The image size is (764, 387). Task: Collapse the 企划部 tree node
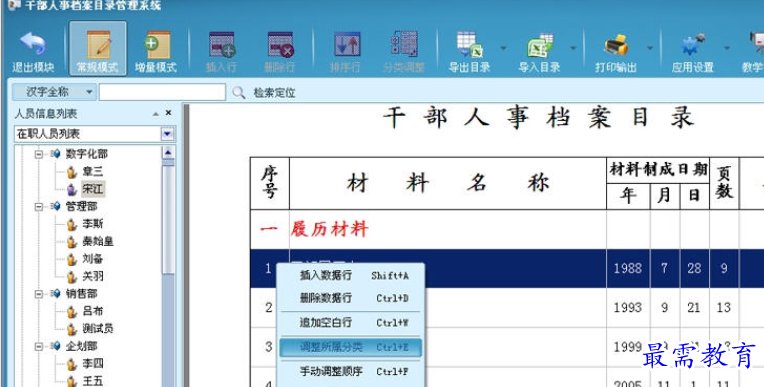click(x=39, y=347)
